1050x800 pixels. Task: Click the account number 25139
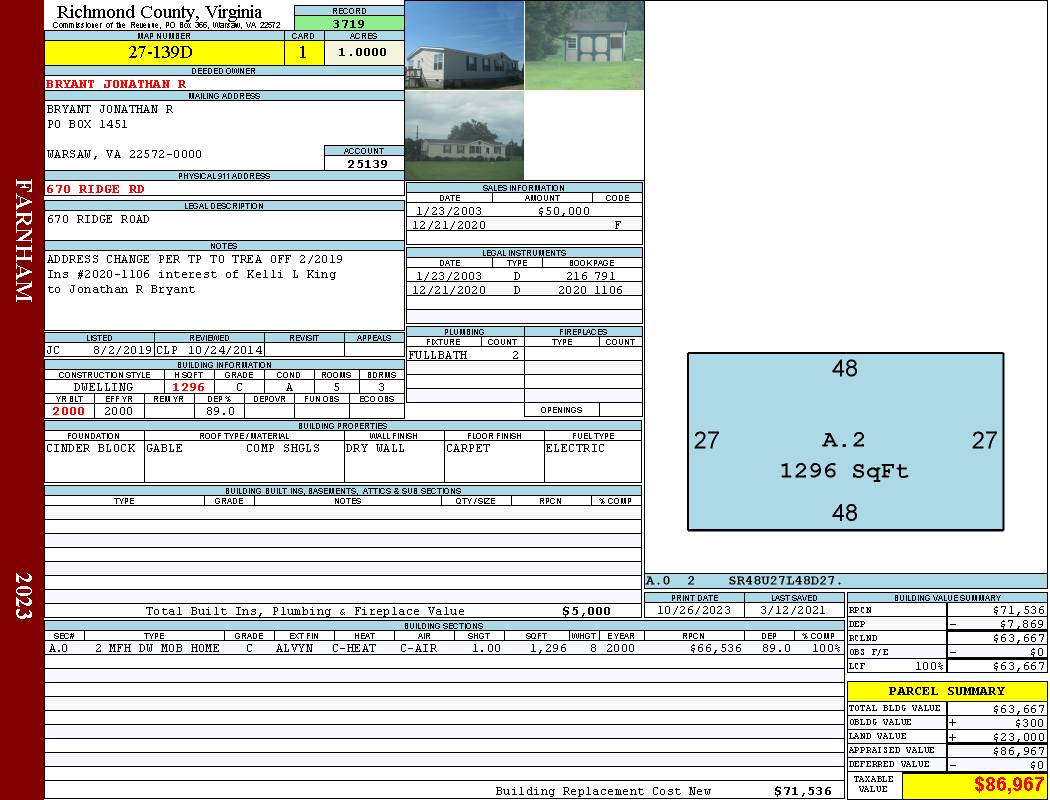point(363,163)
